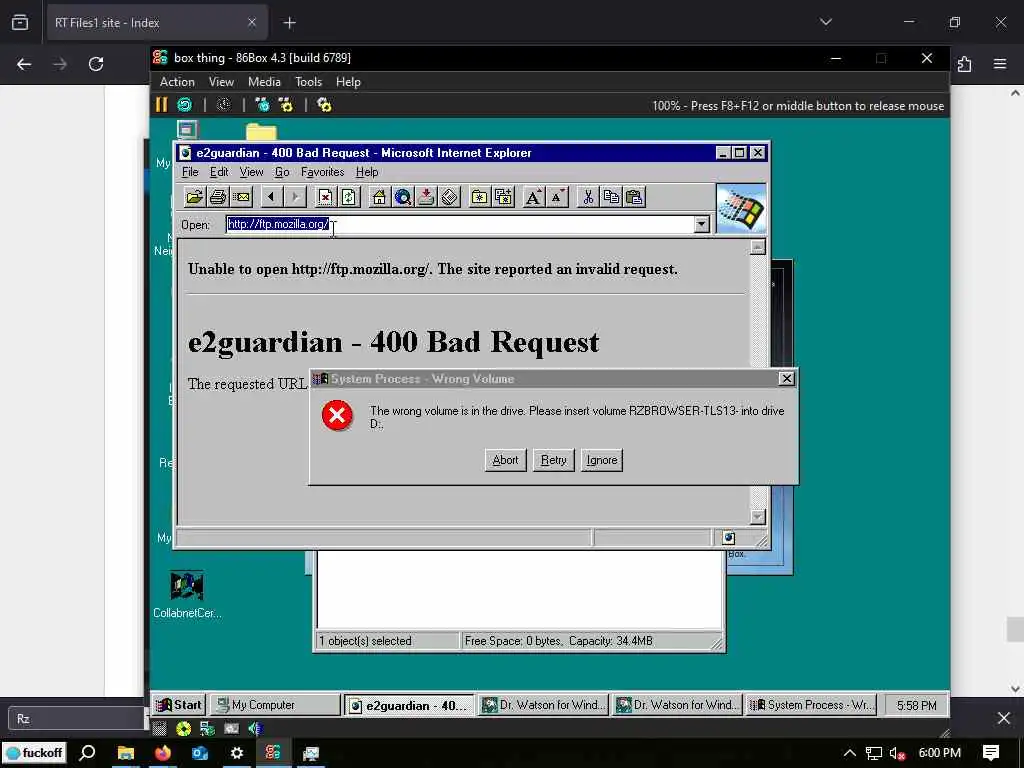1024x768 pixels.
Task: Open the Go menu in Internet Explorer
Action: (x=281, y=172)
